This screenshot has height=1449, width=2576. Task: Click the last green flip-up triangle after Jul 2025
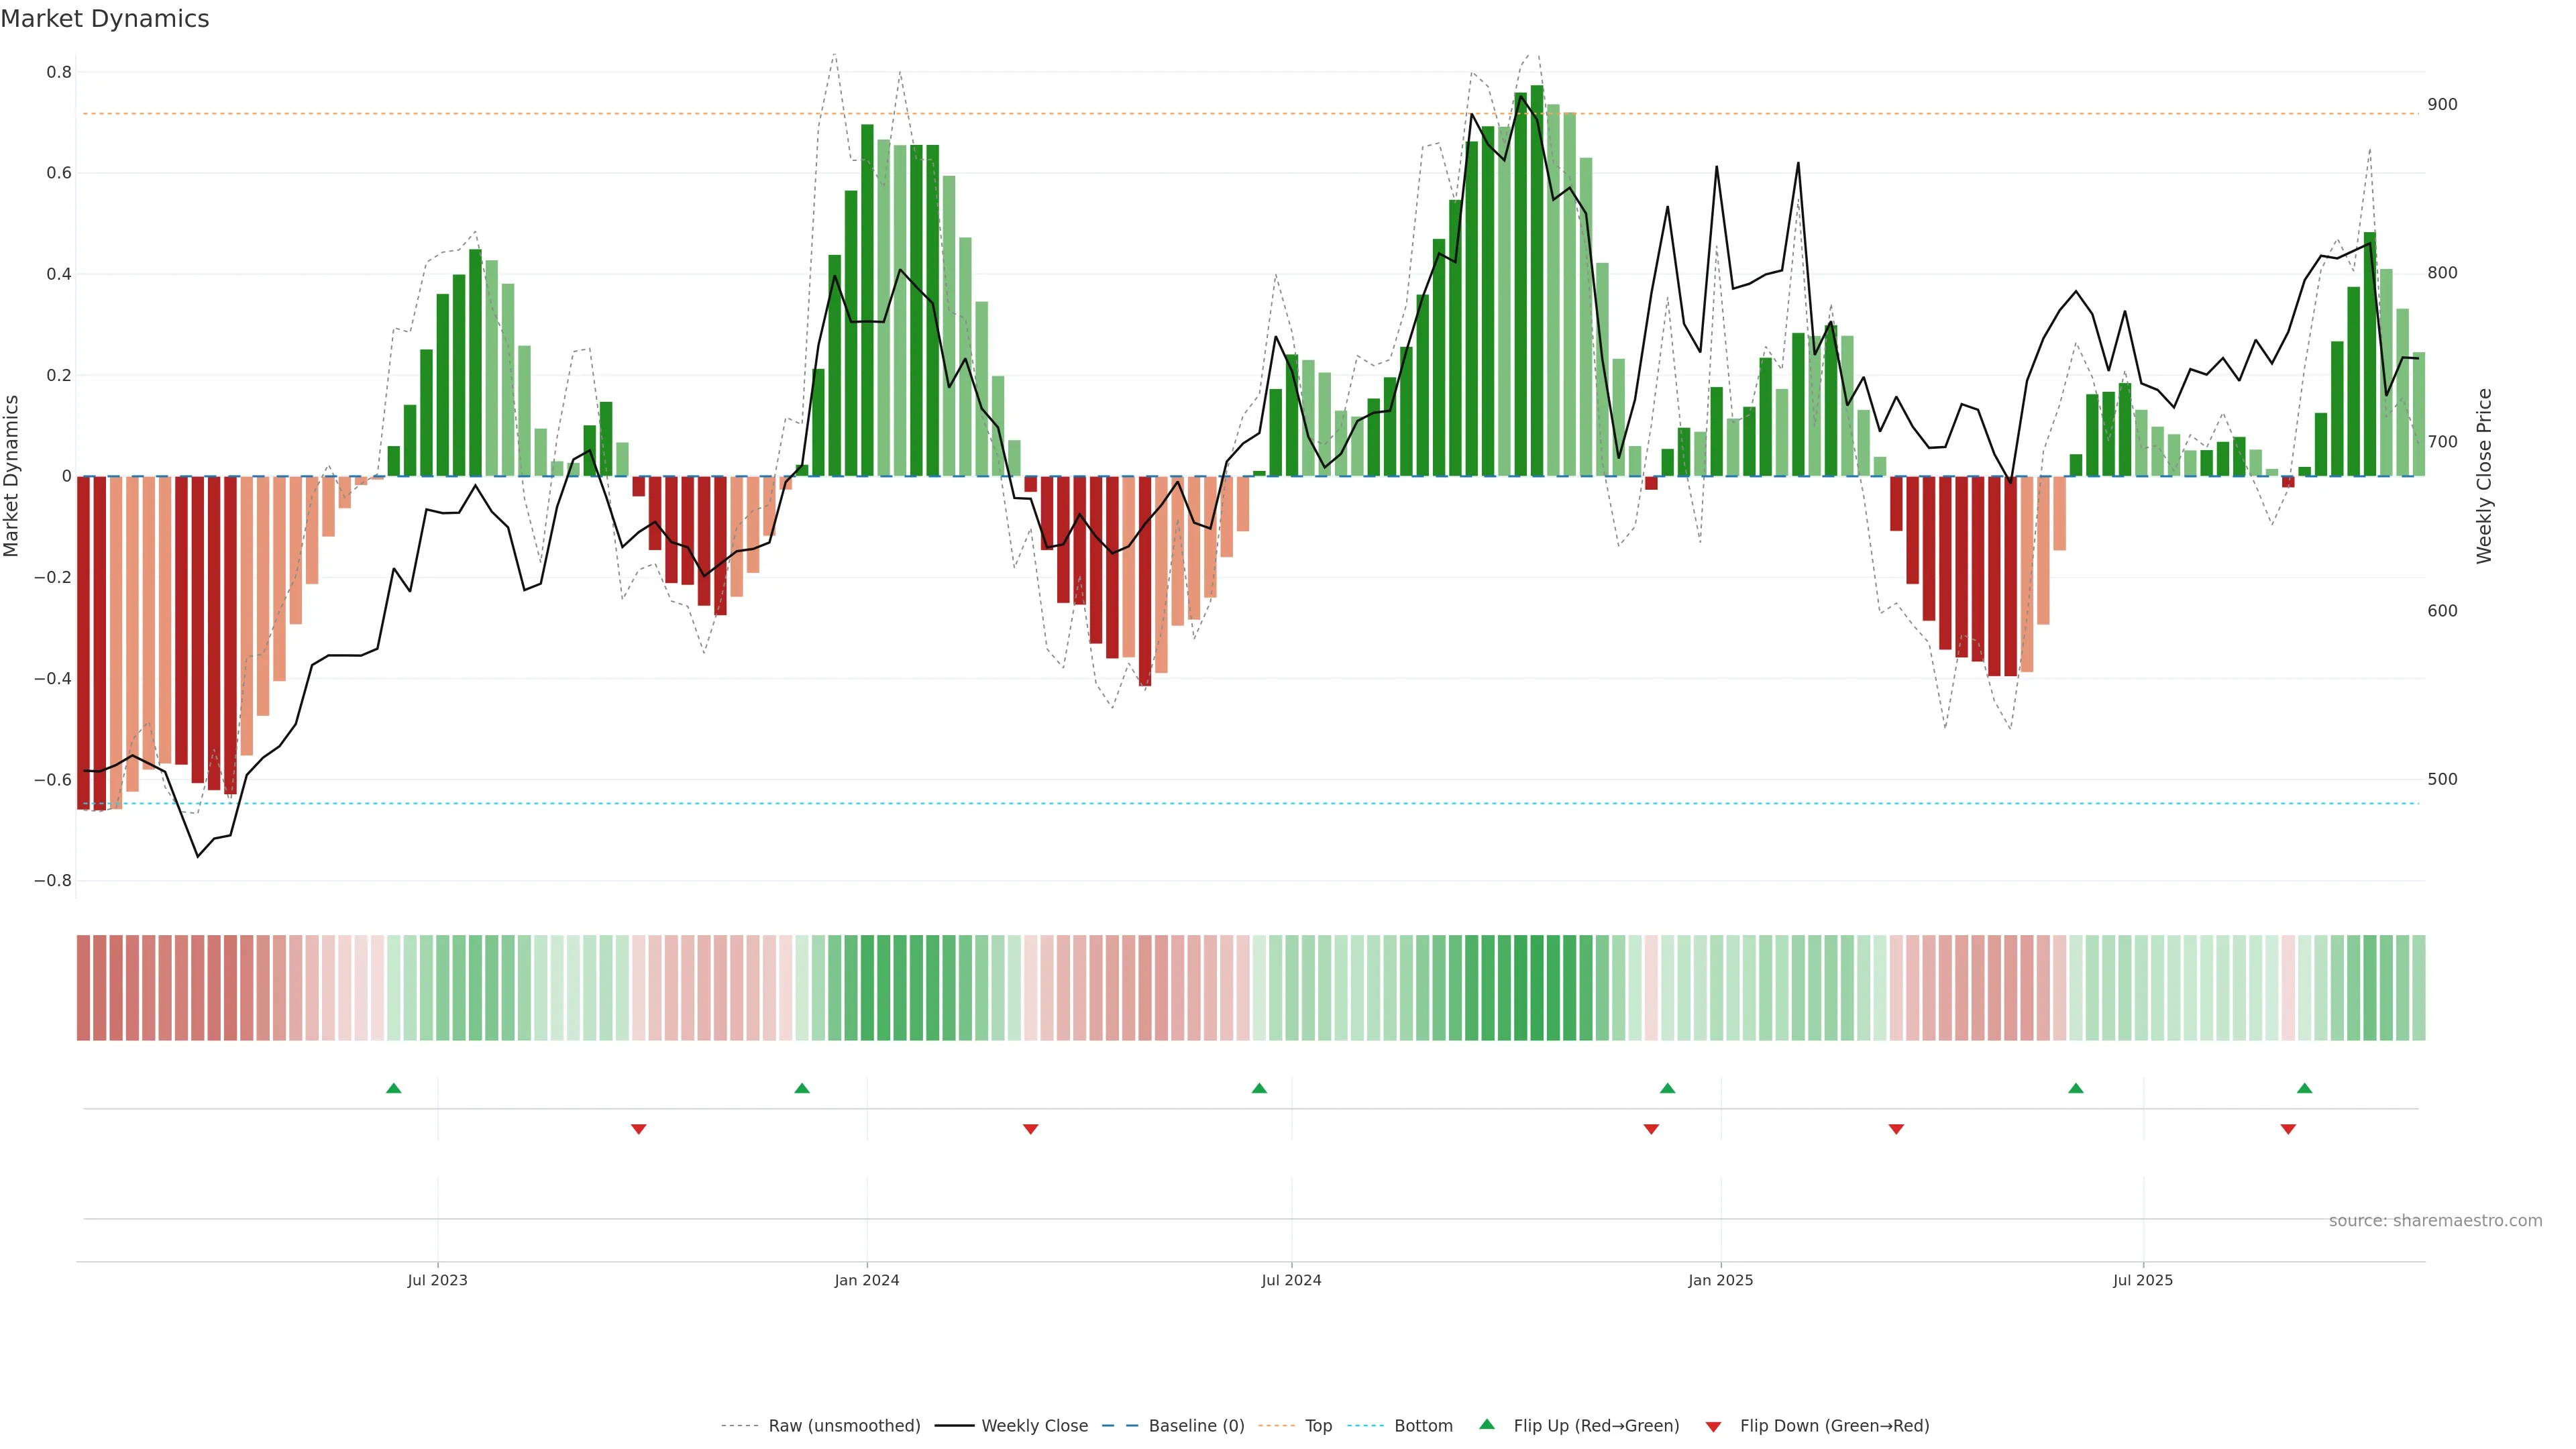[2305, 1088]
